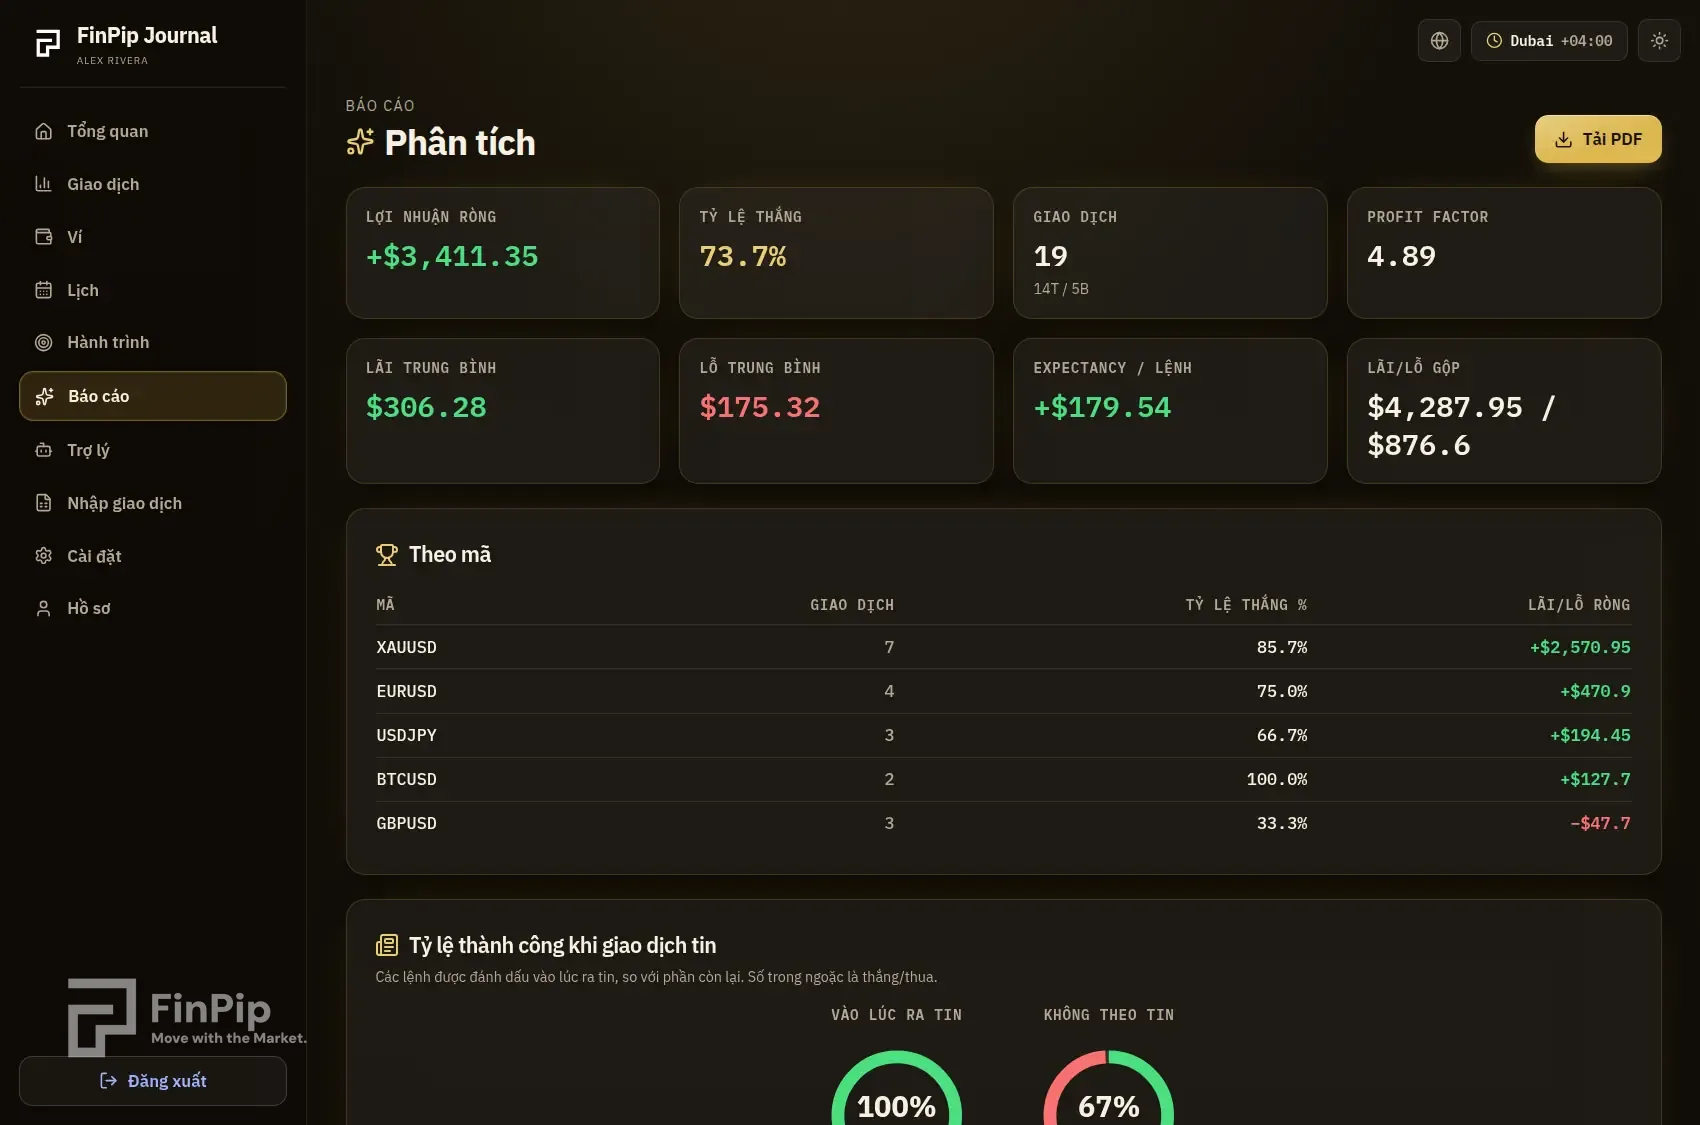Viewport: 1700px width, 1125px height.
Task: Click the Lịch calendar icon
Action: click(44, 290)
